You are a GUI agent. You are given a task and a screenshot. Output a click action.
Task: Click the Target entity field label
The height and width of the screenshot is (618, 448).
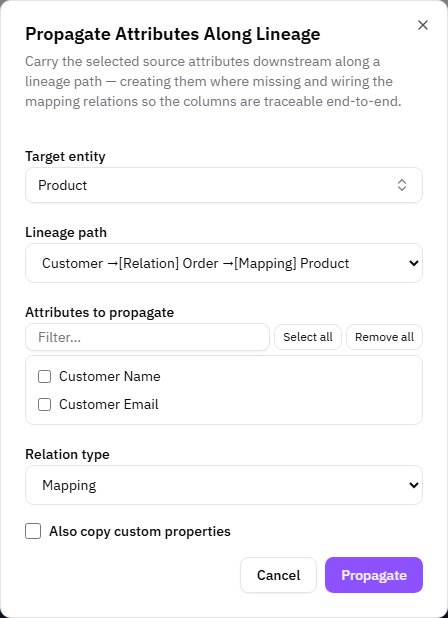65,156
